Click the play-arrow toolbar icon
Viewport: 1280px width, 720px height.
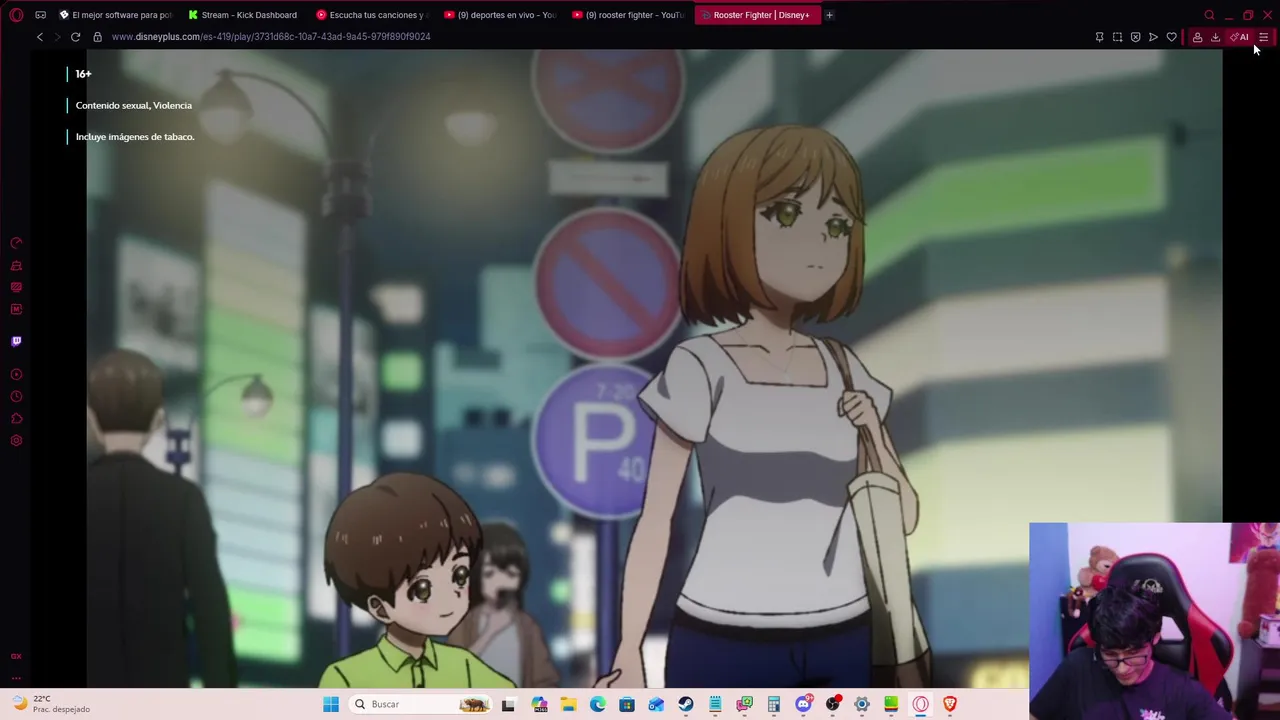[x=1153, y=37]
